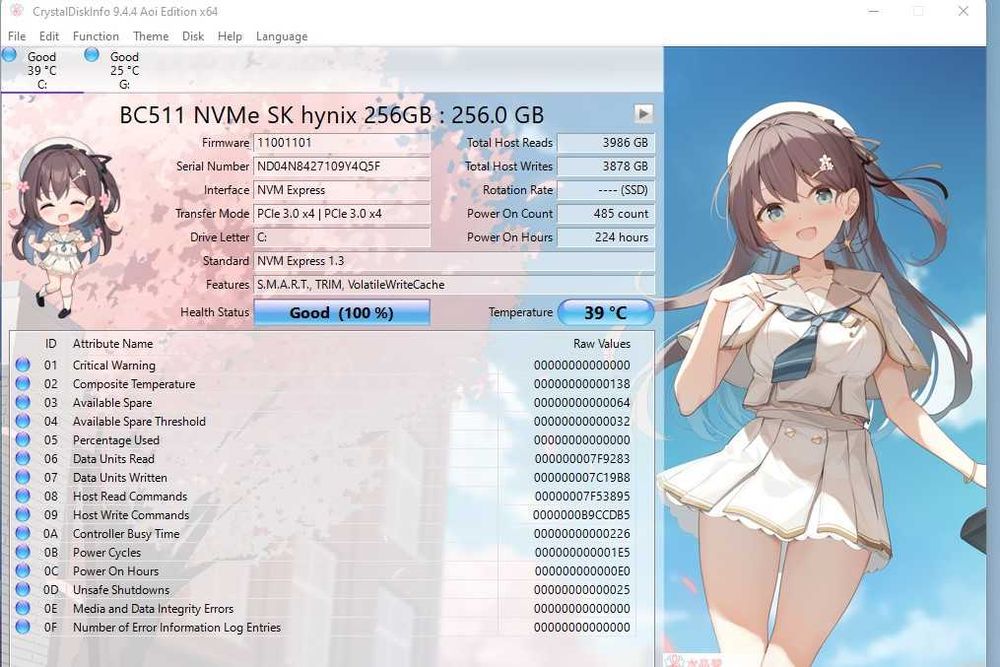Click the Power On Count value 485 count
The width and height of the screenshot is (1000, 667).
606,214
